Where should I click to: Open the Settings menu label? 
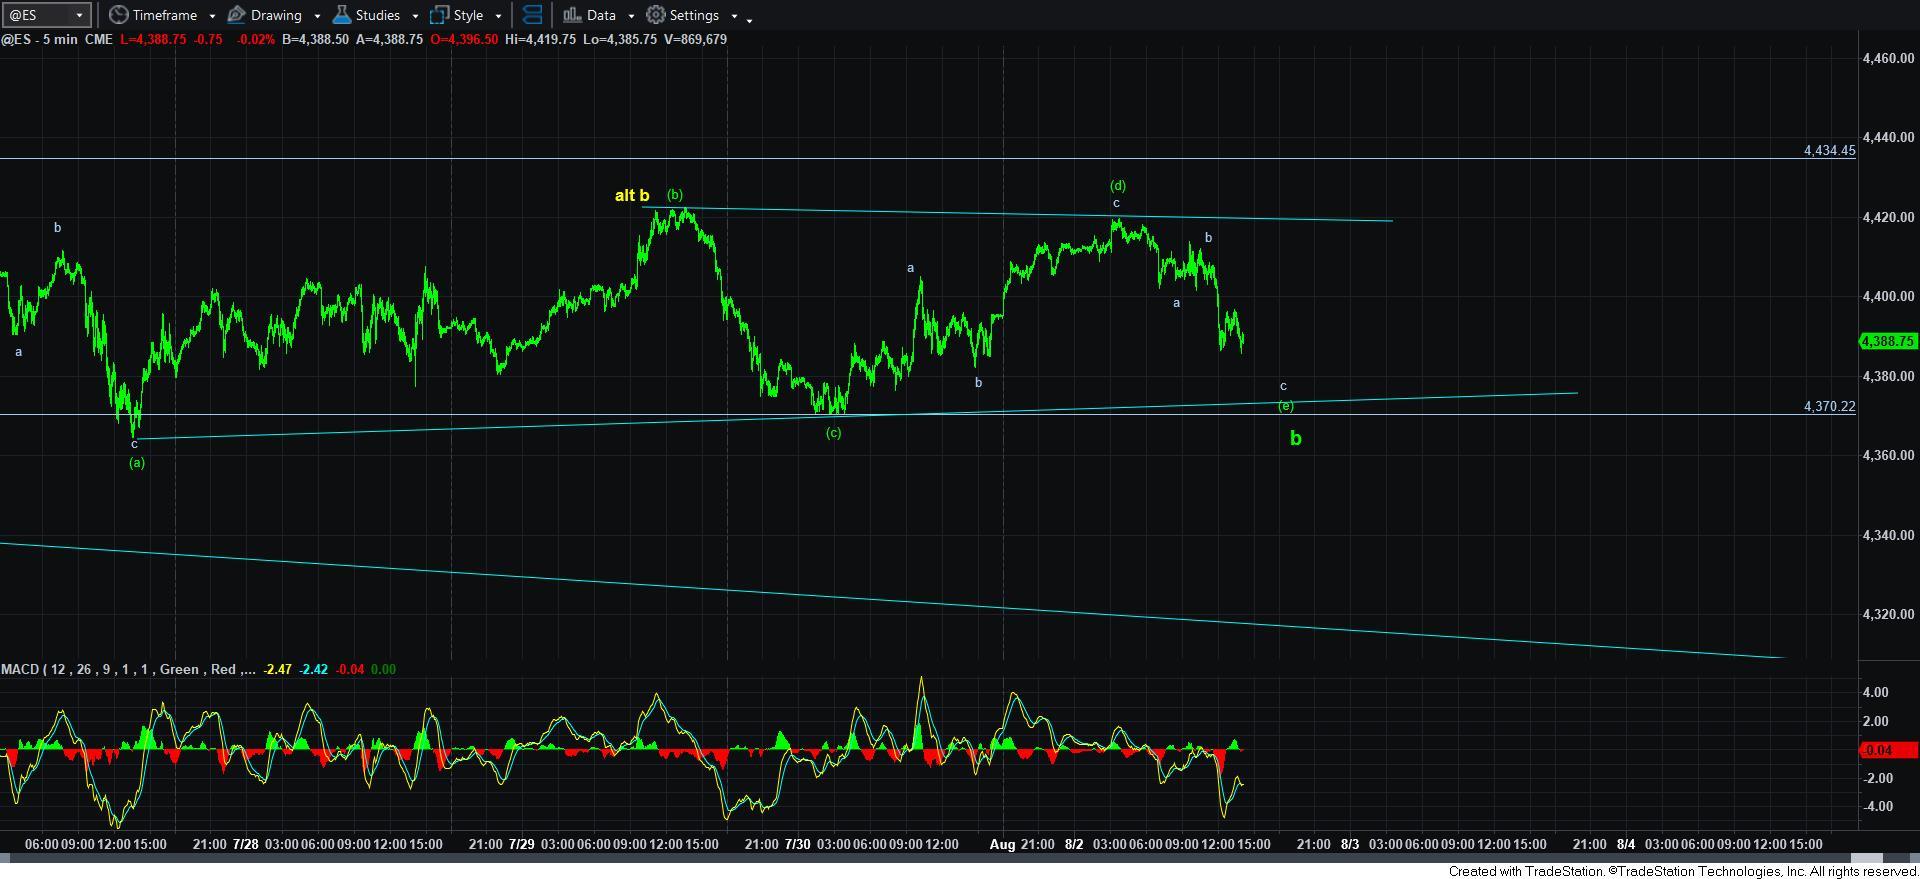(x=694, y=15)
